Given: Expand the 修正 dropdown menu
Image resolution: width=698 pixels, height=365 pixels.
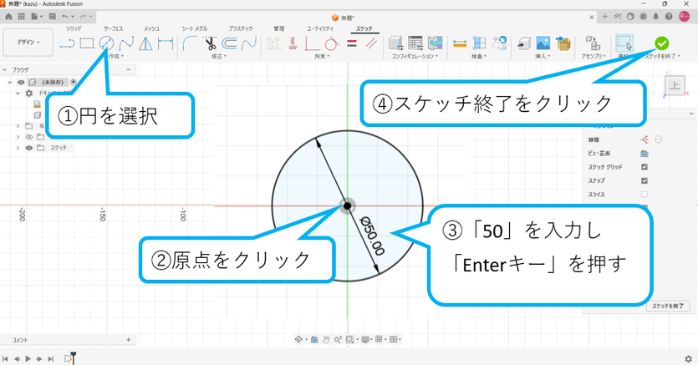Looking at the screenshot, I should pyautogui.click(x=219, y=57).
